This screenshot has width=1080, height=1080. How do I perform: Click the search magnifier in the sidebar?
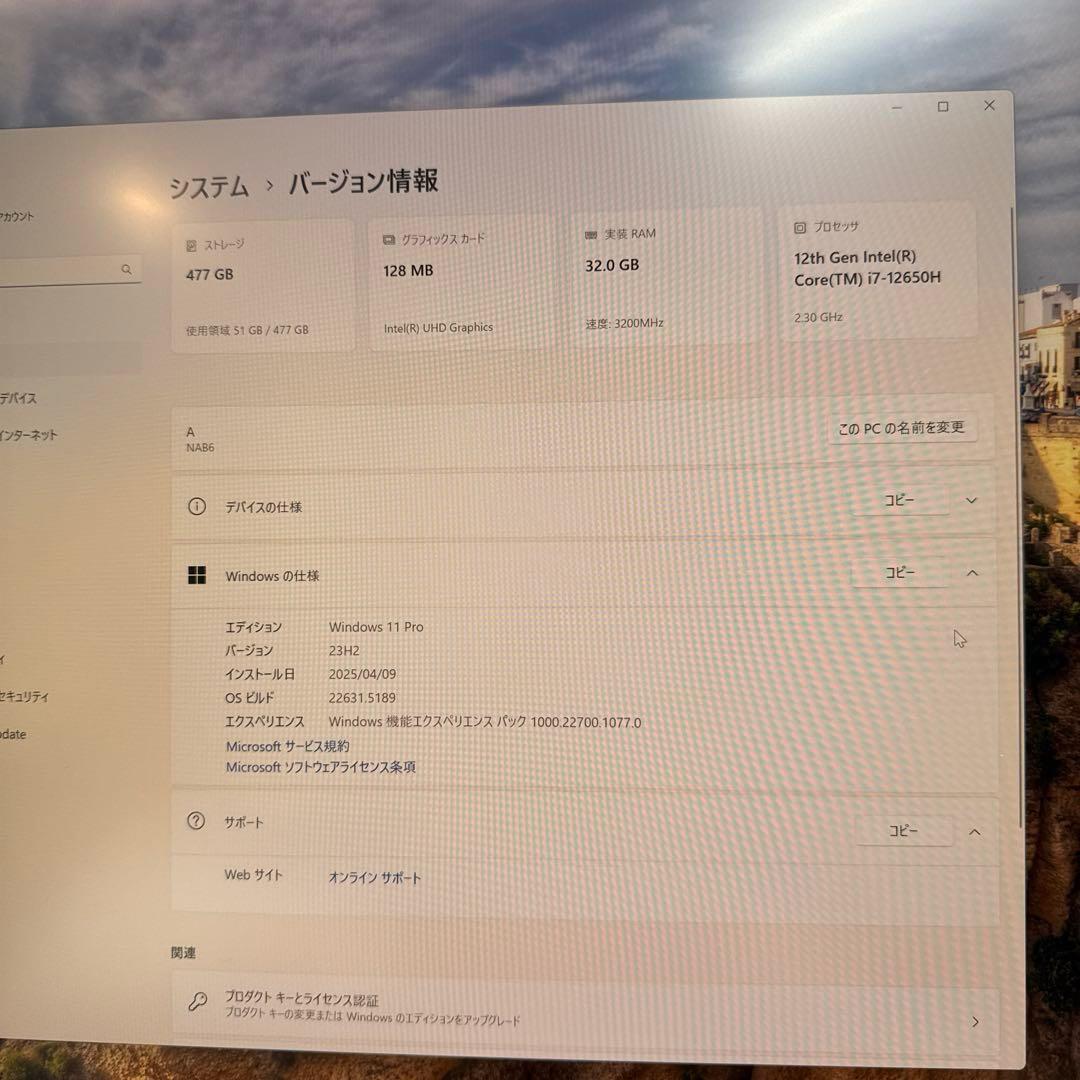(x=127, y=269)
